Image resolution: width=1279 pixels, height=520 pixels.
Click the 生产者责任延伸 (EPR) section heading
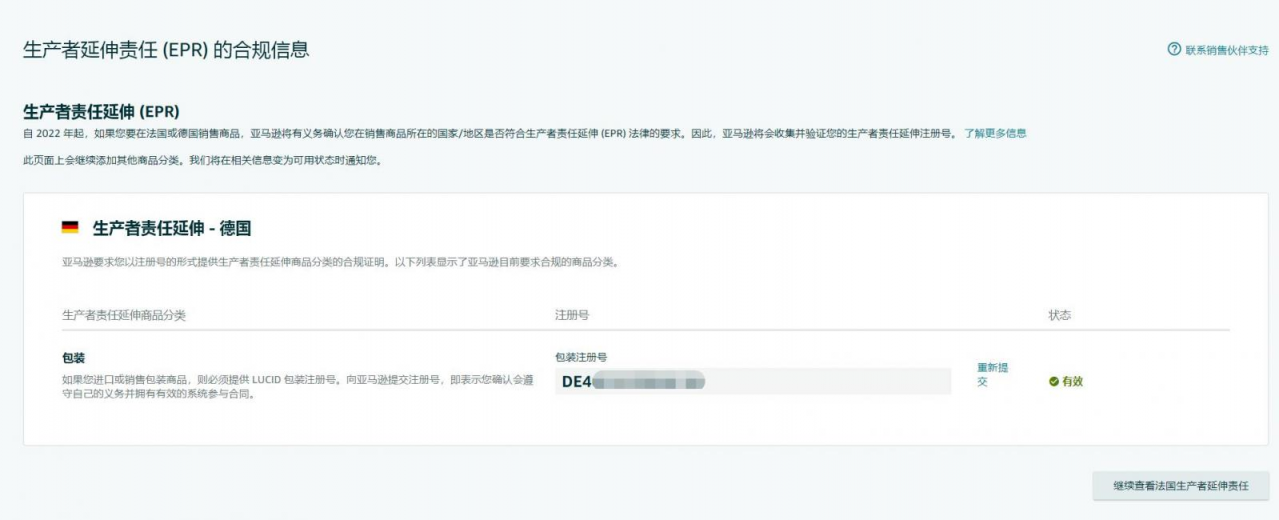coord(101,110)
